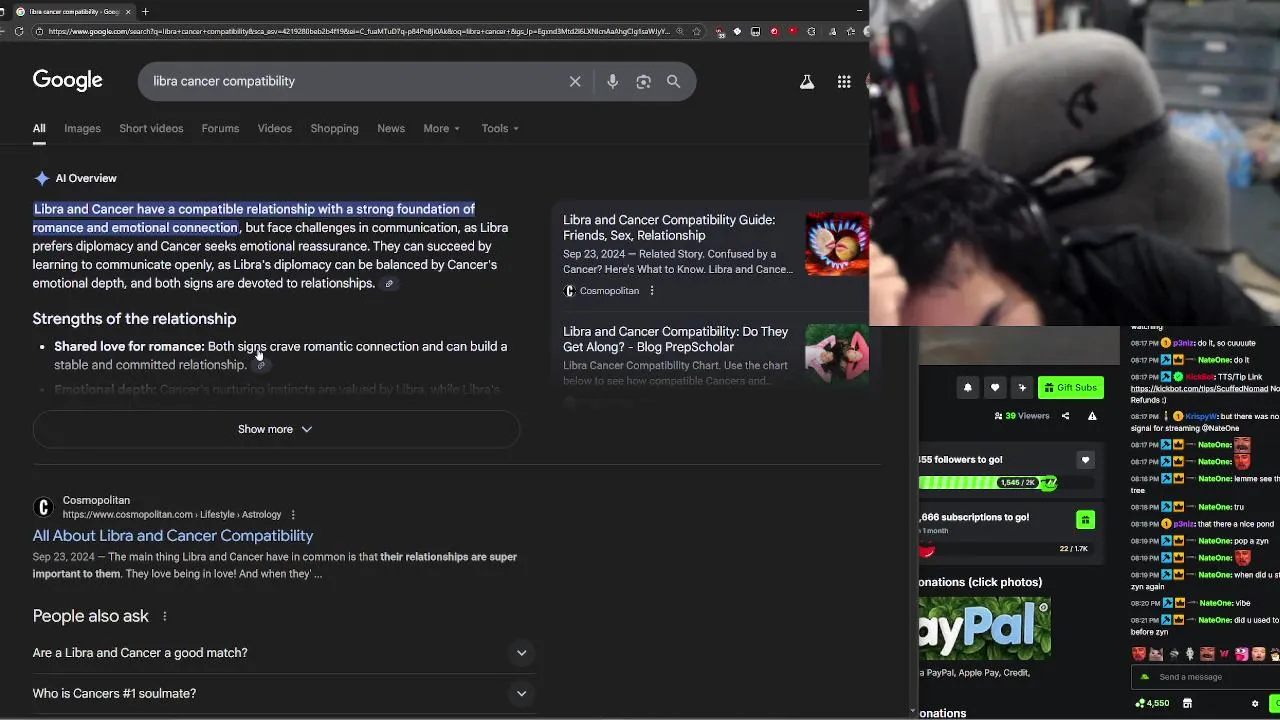Click the share icon next to Viewers
Image resolution: width=1280 pixels, height=720 pixels.
pos(1065,416)
